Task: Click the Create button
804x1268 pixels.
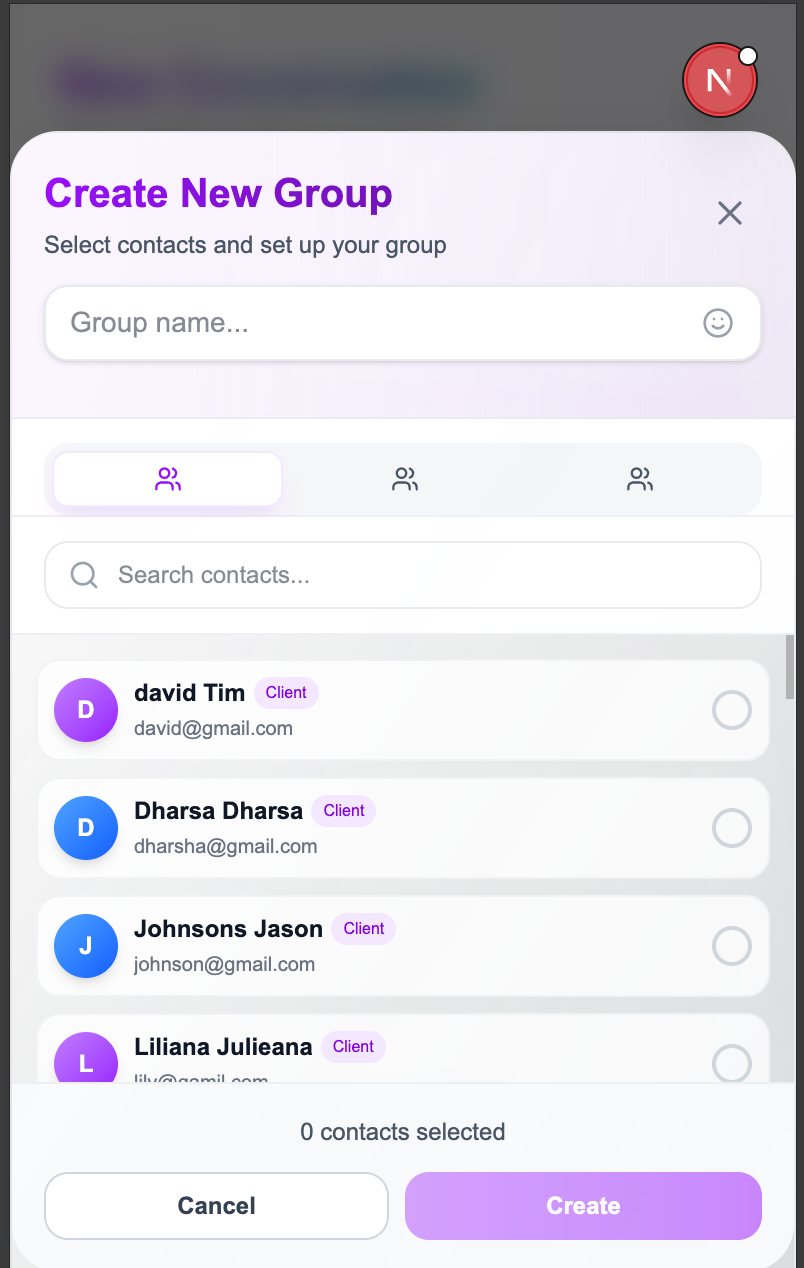Action: [583, 1206]
